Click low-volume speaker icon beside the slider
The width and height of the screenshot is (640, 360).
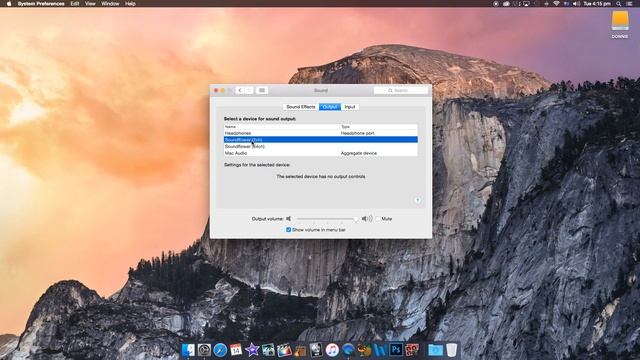pyautogui.click(x=289, y=219)
